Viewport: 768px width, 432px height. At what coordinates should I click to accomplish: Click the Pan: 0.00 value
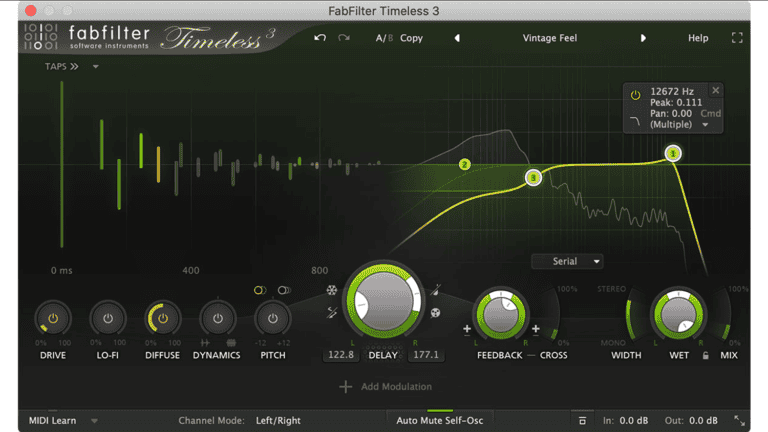coord(671,113)
